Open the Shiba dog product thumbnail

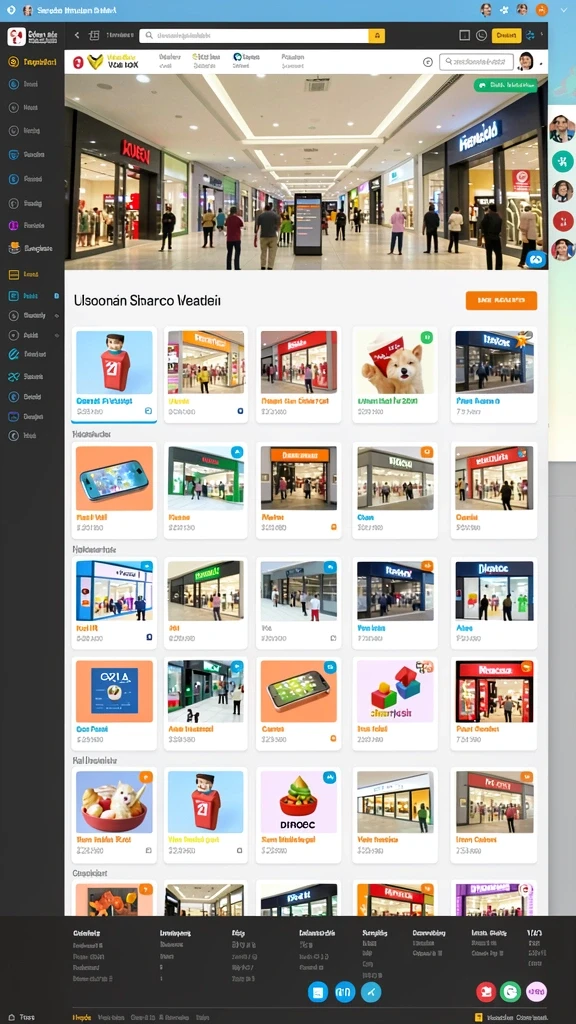395,362
